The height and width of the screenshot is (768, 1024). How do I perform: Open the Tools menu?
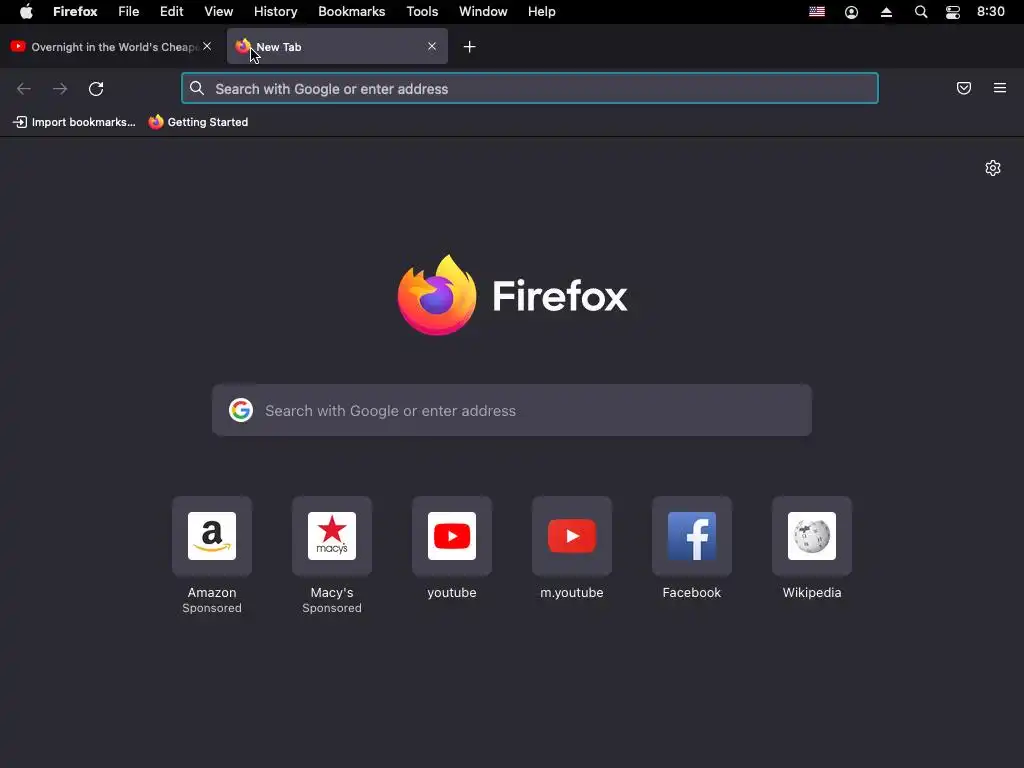tap(423, 12)
